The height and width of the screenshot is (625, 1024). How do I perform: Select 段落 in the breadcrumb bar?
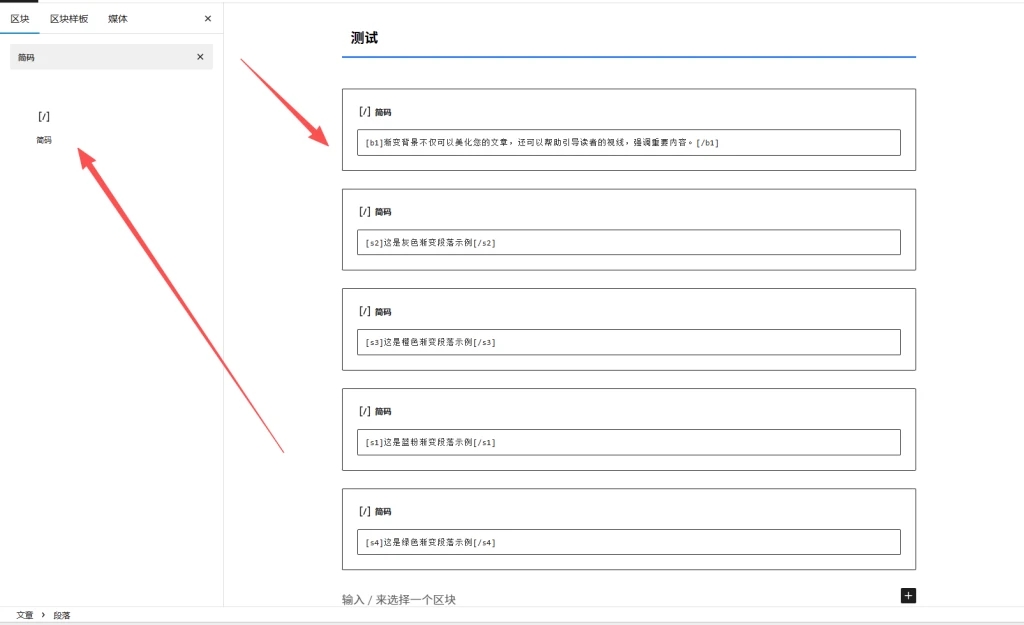point(60,615)
